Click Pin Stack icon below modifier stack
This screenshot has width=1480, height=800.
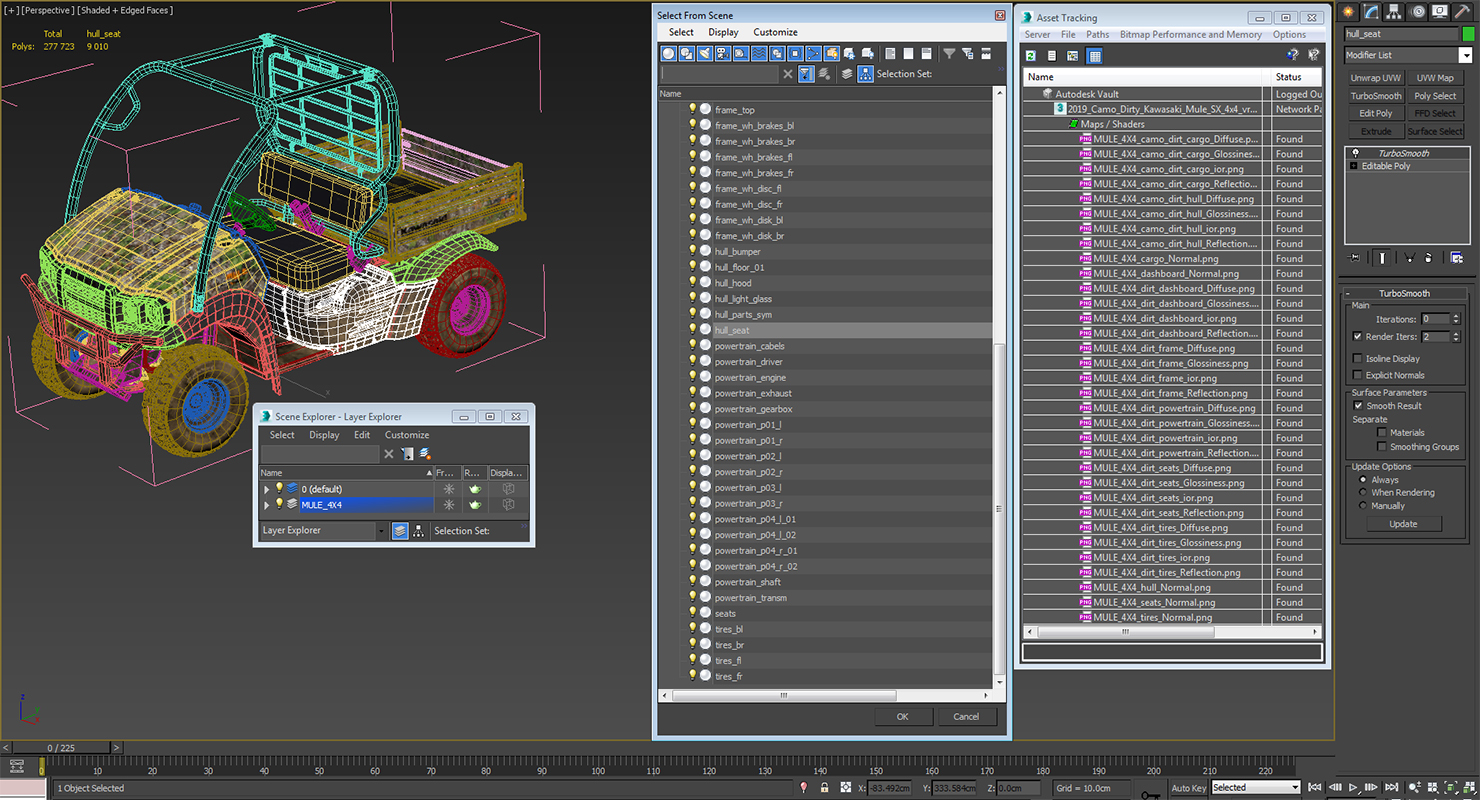[1353, 257]
